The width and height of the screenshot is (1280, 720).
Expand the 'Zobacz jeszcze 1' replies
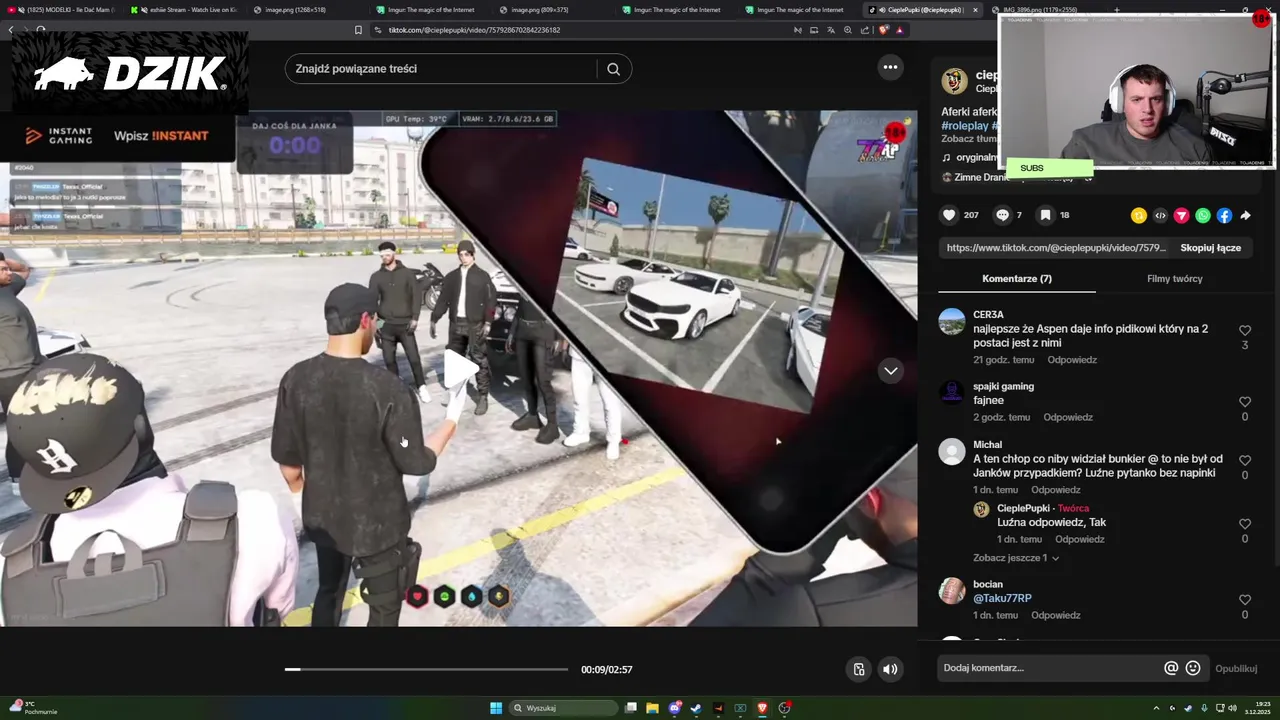coord(1016,558)
